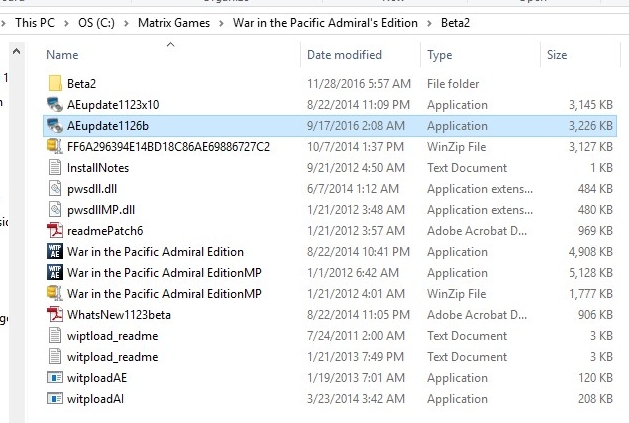Select the Beta2 folder name
The image size is (629, 423).
tap(81, 83)
